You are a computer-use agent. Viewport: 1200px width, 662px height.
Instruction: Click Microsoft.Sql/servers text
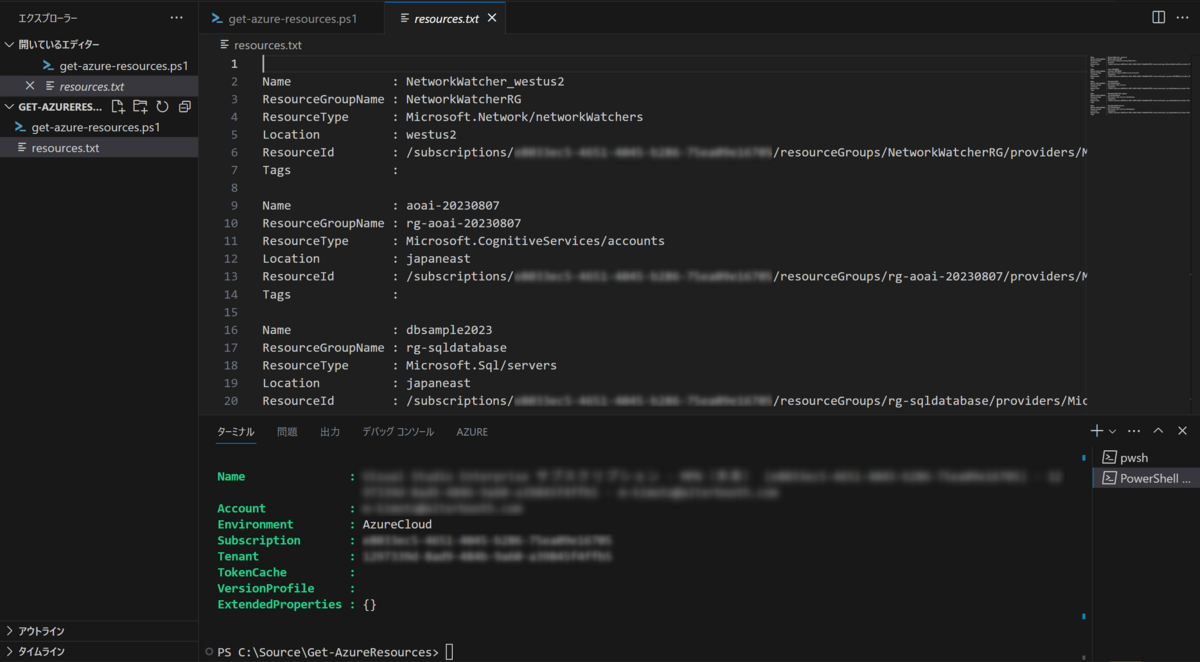pyautogui.click(x=481, y=365)
